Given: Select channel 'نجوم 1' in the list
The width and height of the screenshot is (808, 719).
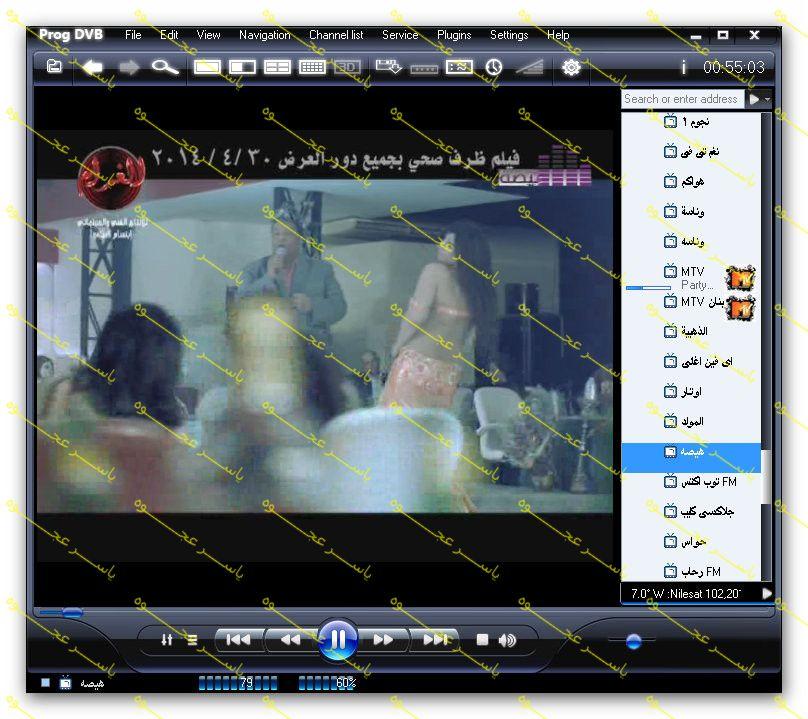Looking at the screenshot, I should [x=692, y=122].
